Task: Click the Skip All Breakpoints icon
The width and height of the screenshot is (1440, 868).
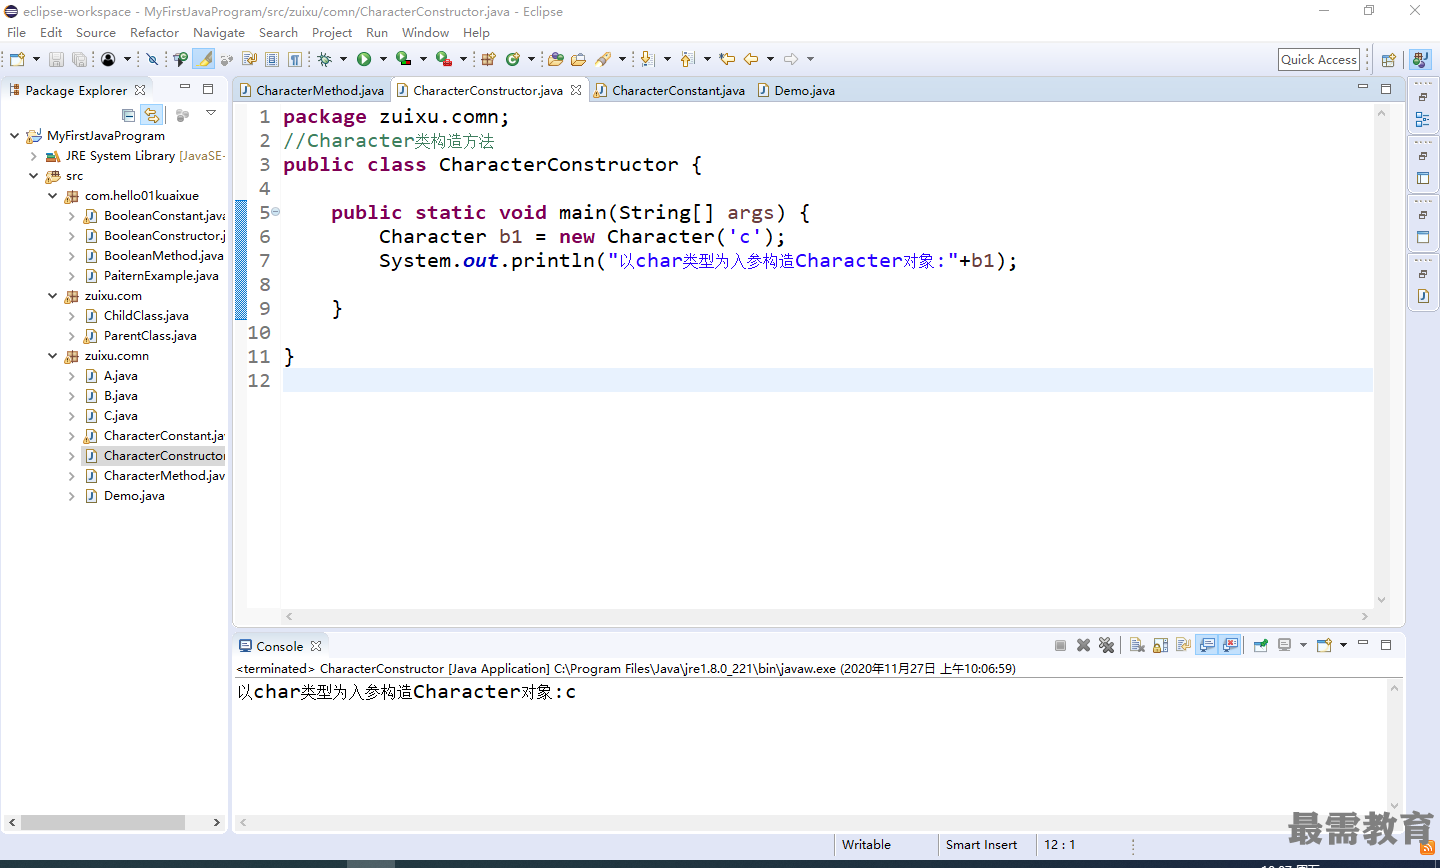Action: (152, 60)
